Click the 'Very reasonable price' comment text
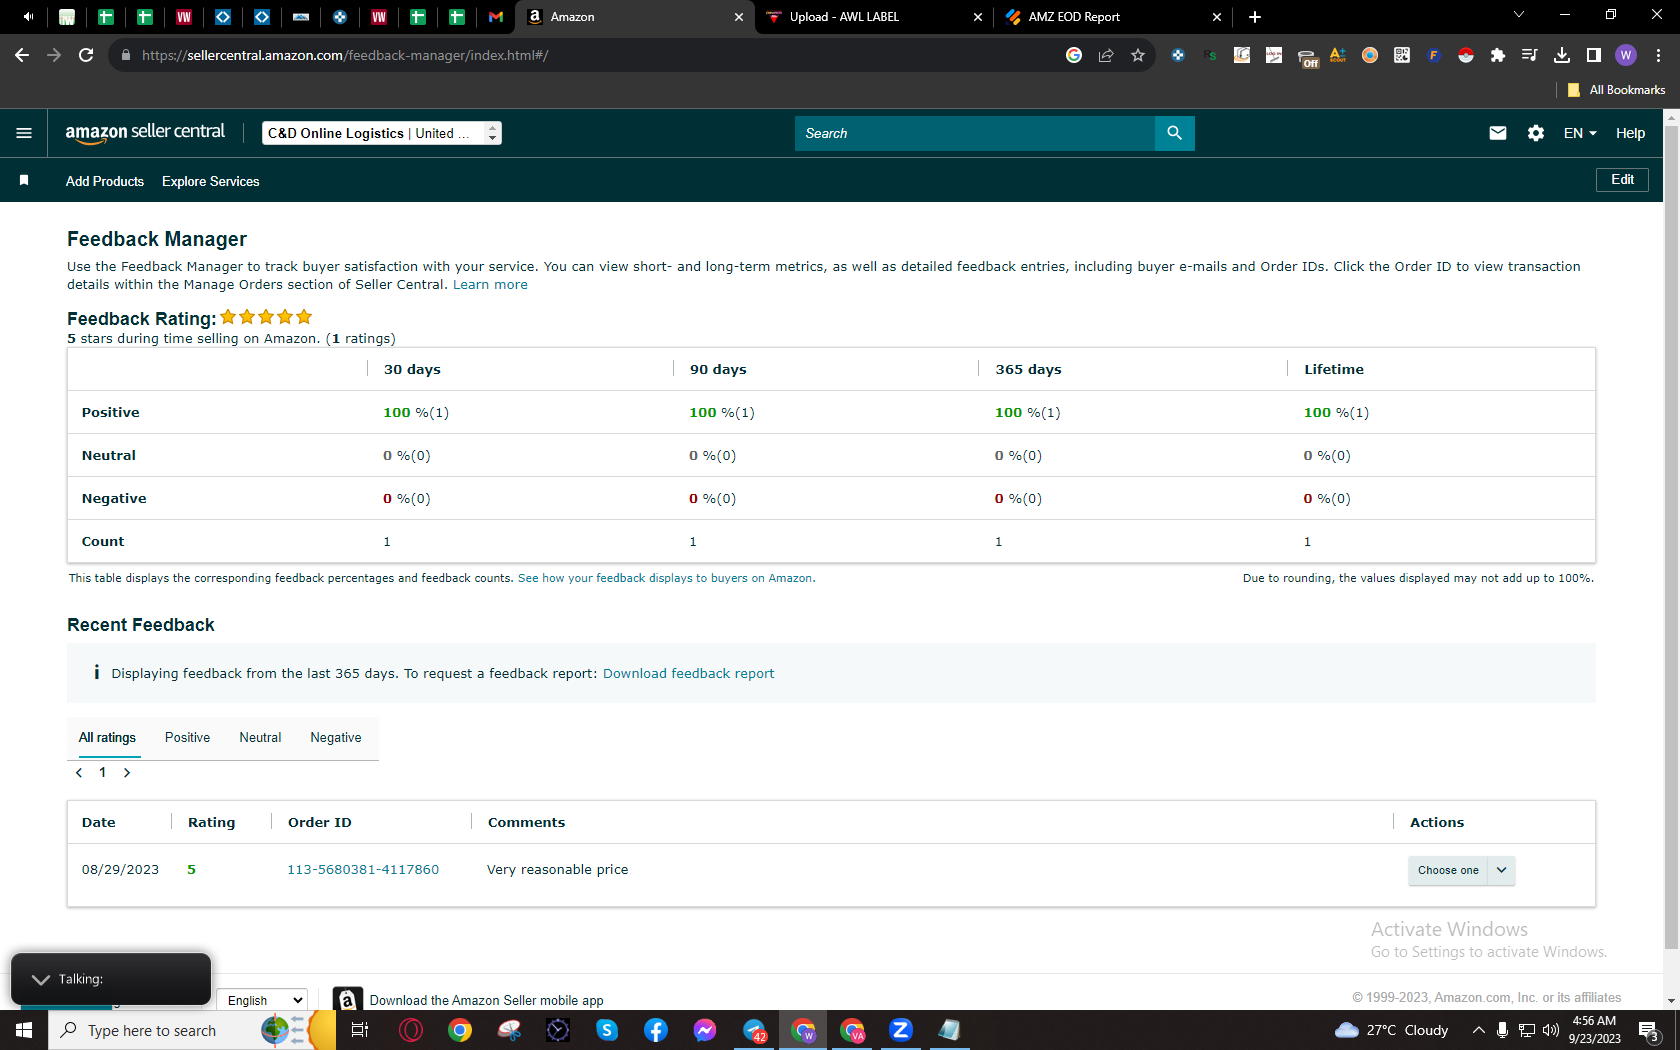Viewport: 1680px width, 1050px height. point(558,870)
